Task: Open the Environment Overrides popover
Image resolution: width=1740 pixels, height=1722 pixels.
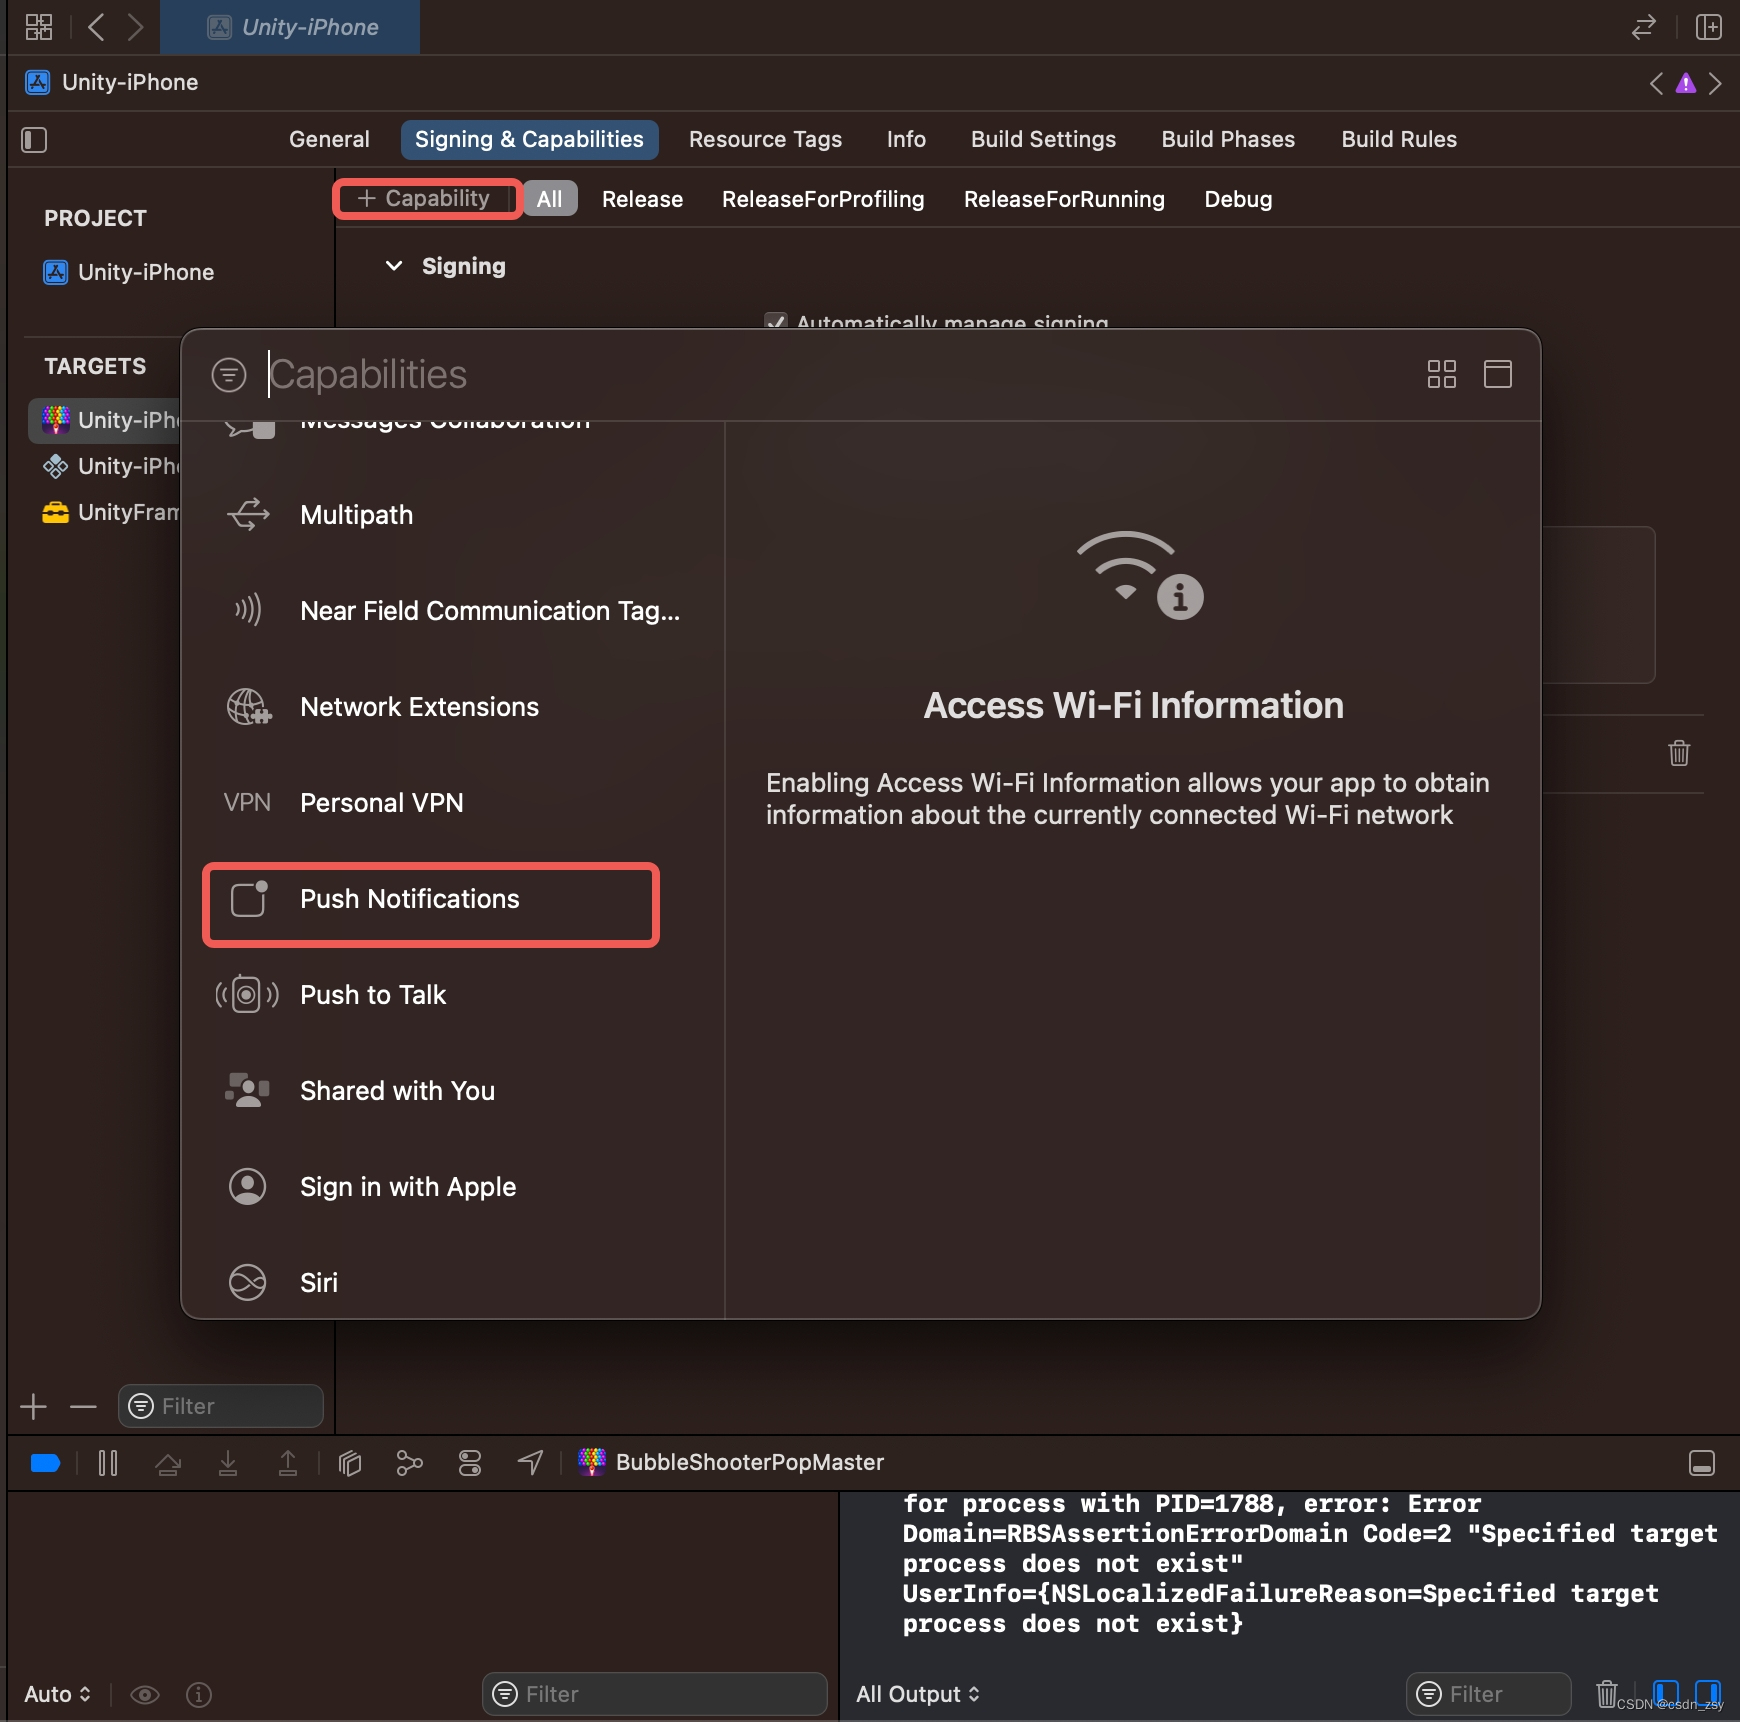Action: [x=469, y=1463]
